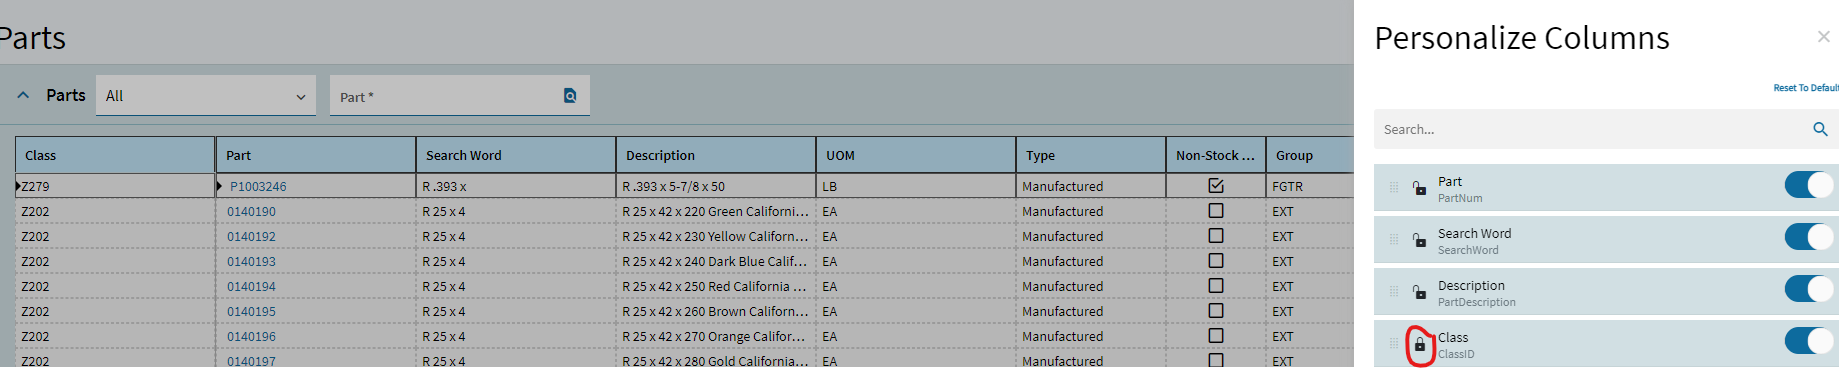Toggle off the Part column switch
The image size is (1839, 369).
pos(1808,185)
